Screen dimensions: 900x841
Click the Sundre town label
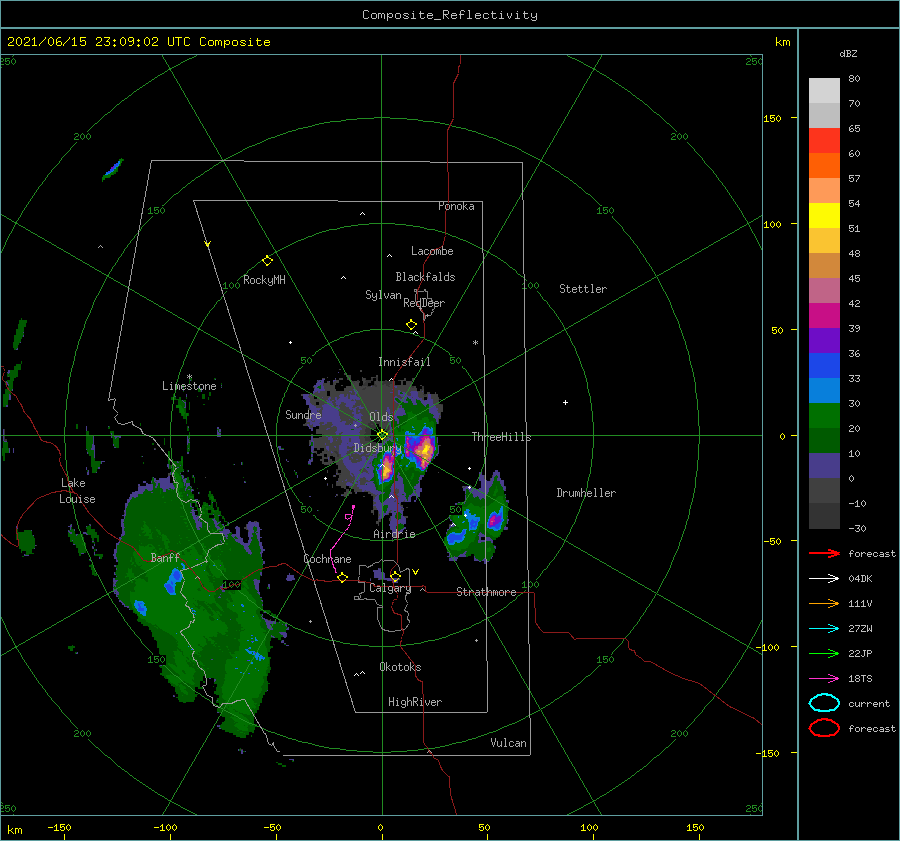(303, 414)
